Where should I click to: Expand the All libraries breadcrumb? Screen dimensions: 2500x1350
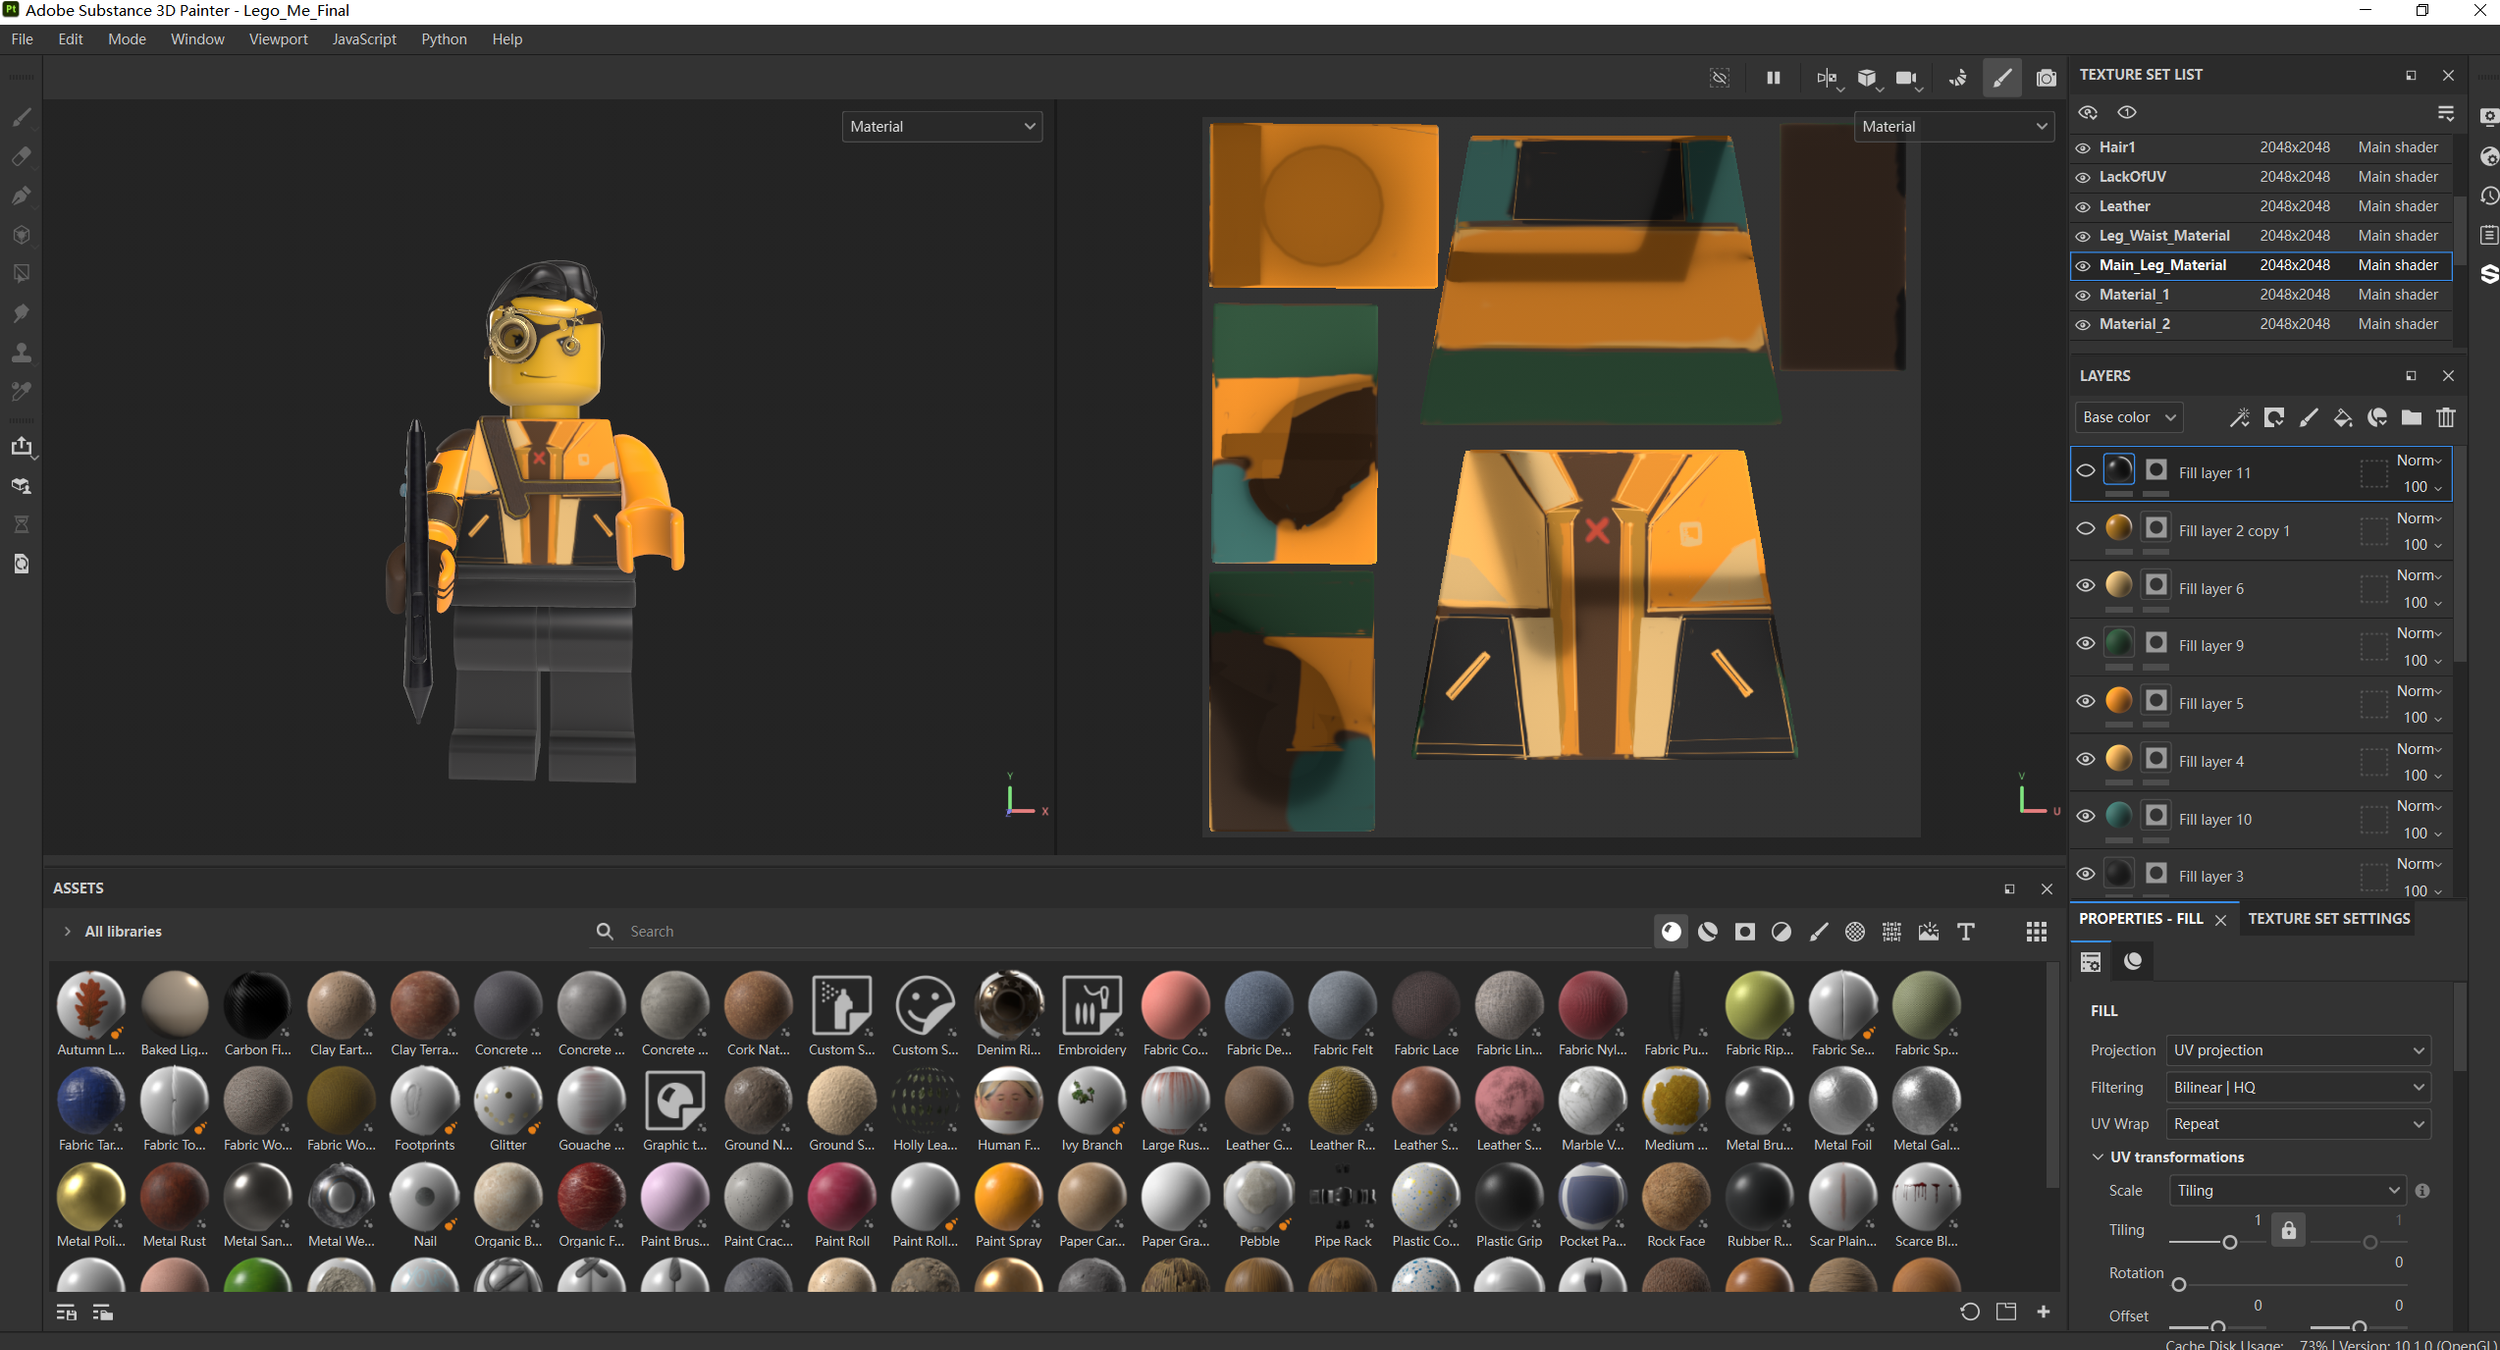tap(67, 931)
